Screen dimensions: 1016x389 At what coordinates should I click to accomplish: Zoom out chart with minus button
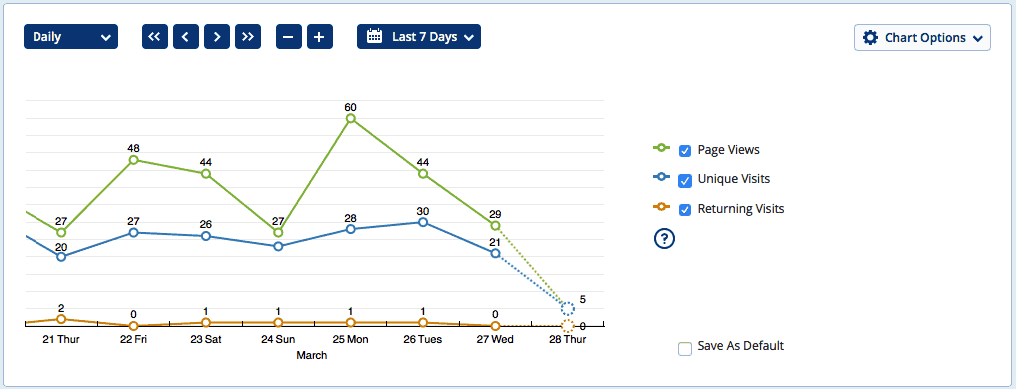tap(289, 37)
